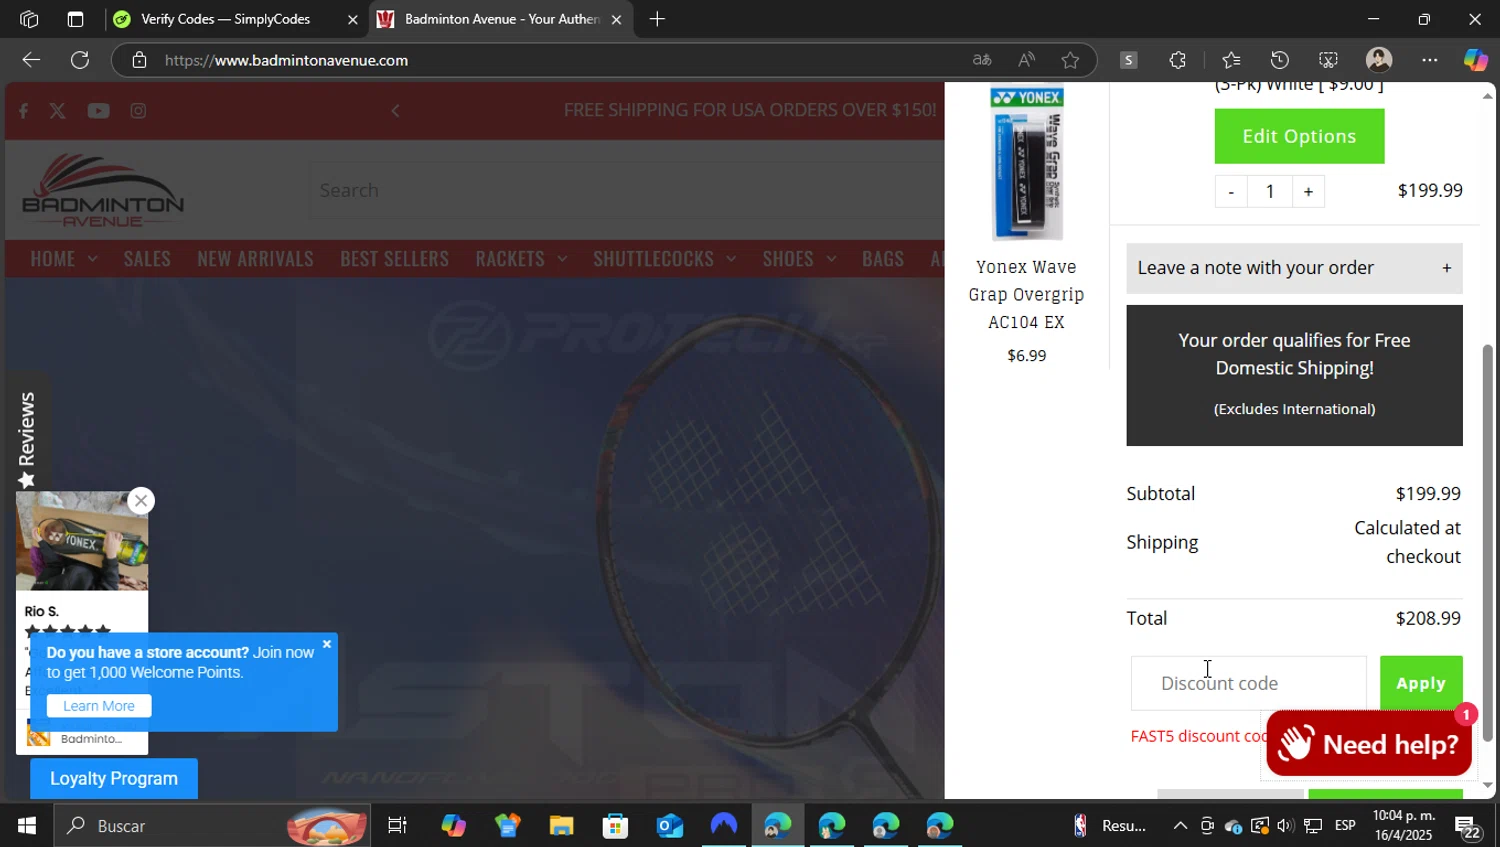Open the BEST SELLERS menu item
This screenshot has width=1500, height=847.
[x=394, y=259]
